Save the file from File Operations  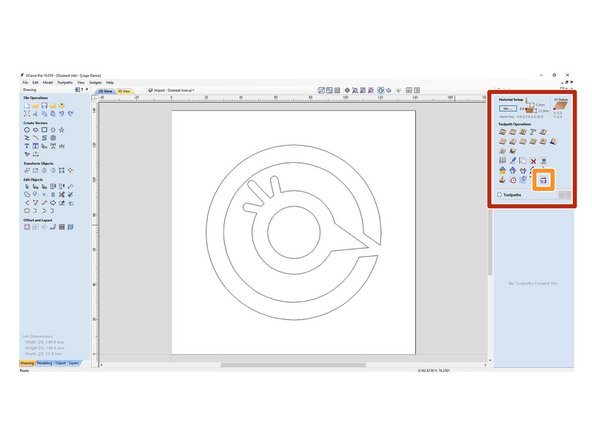click(44, 105)
